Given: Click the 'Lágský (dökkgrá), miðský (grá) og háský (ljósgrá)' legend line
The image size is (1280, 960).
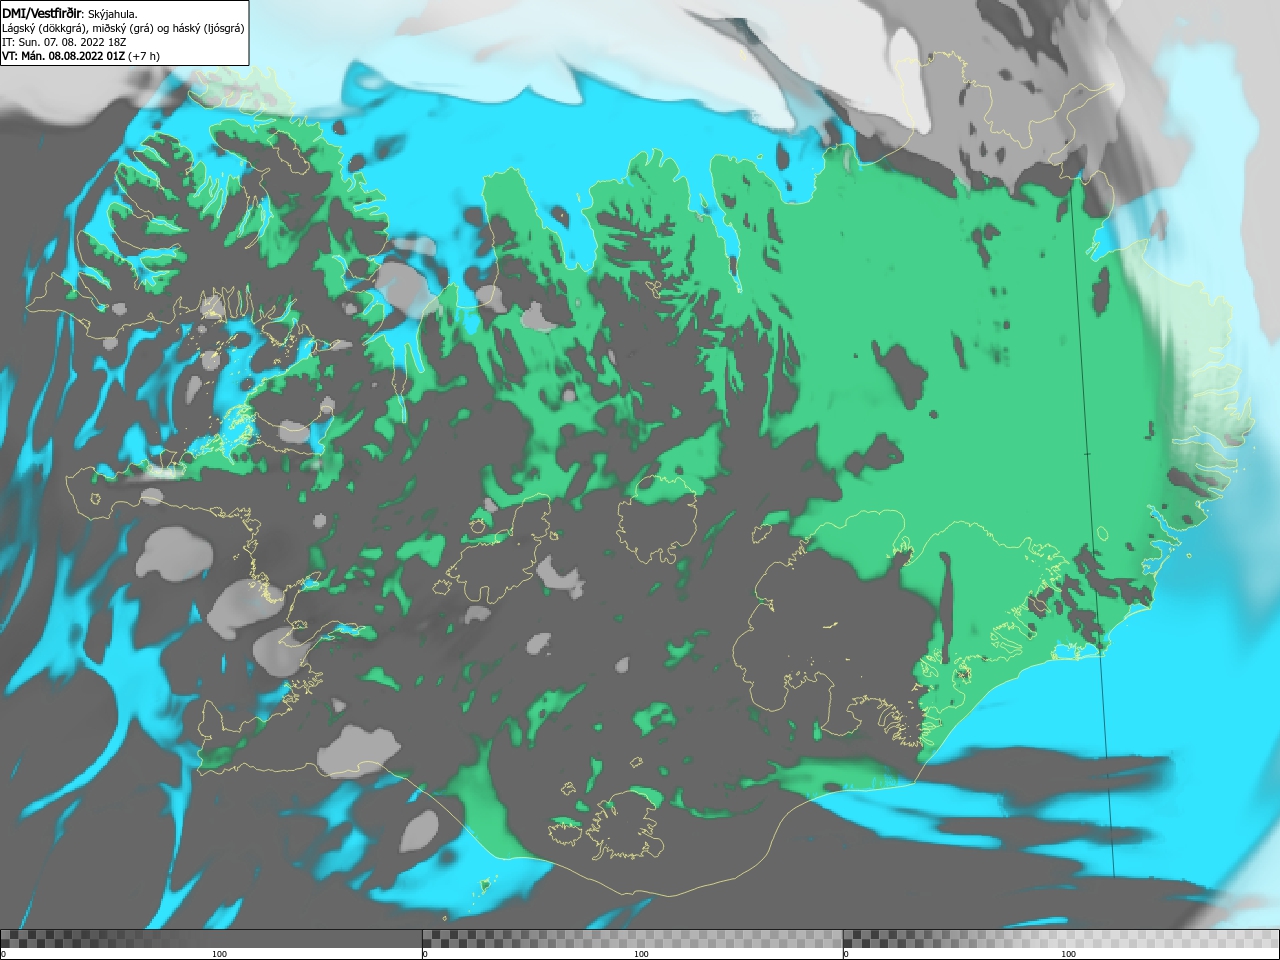Looking at the screenshot, I should (123, 28).
